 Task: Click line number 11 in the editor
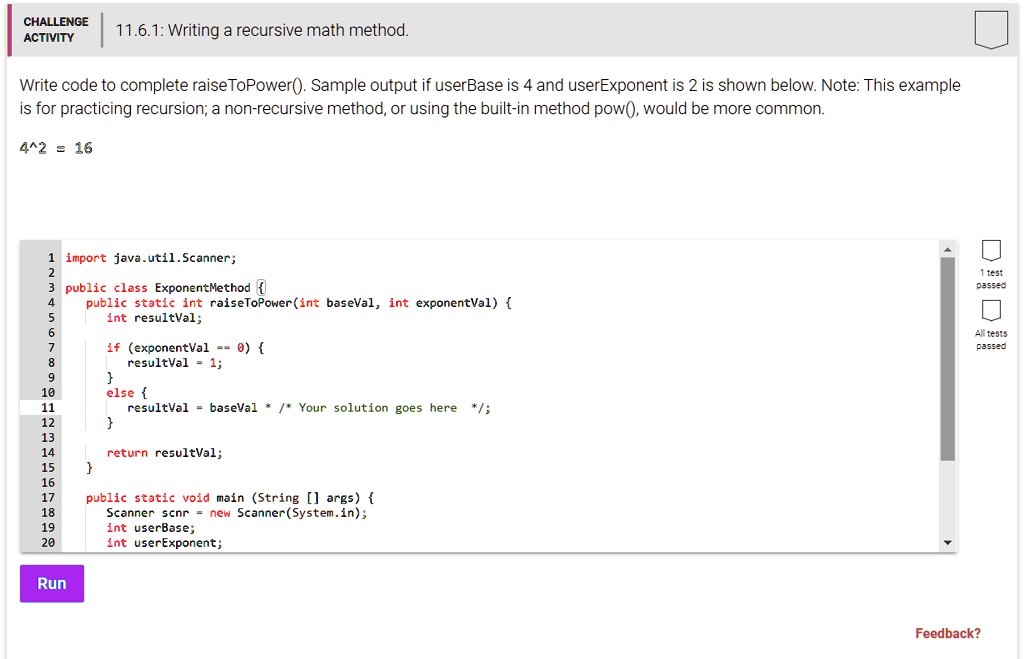tap(46, 407)
